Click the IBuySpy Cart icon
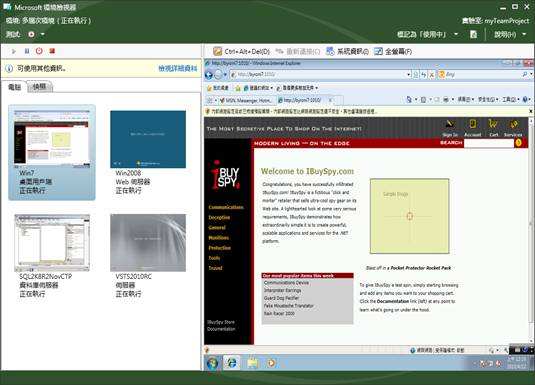The height and width of the screenshot is (385, 535). pos(493,128)
